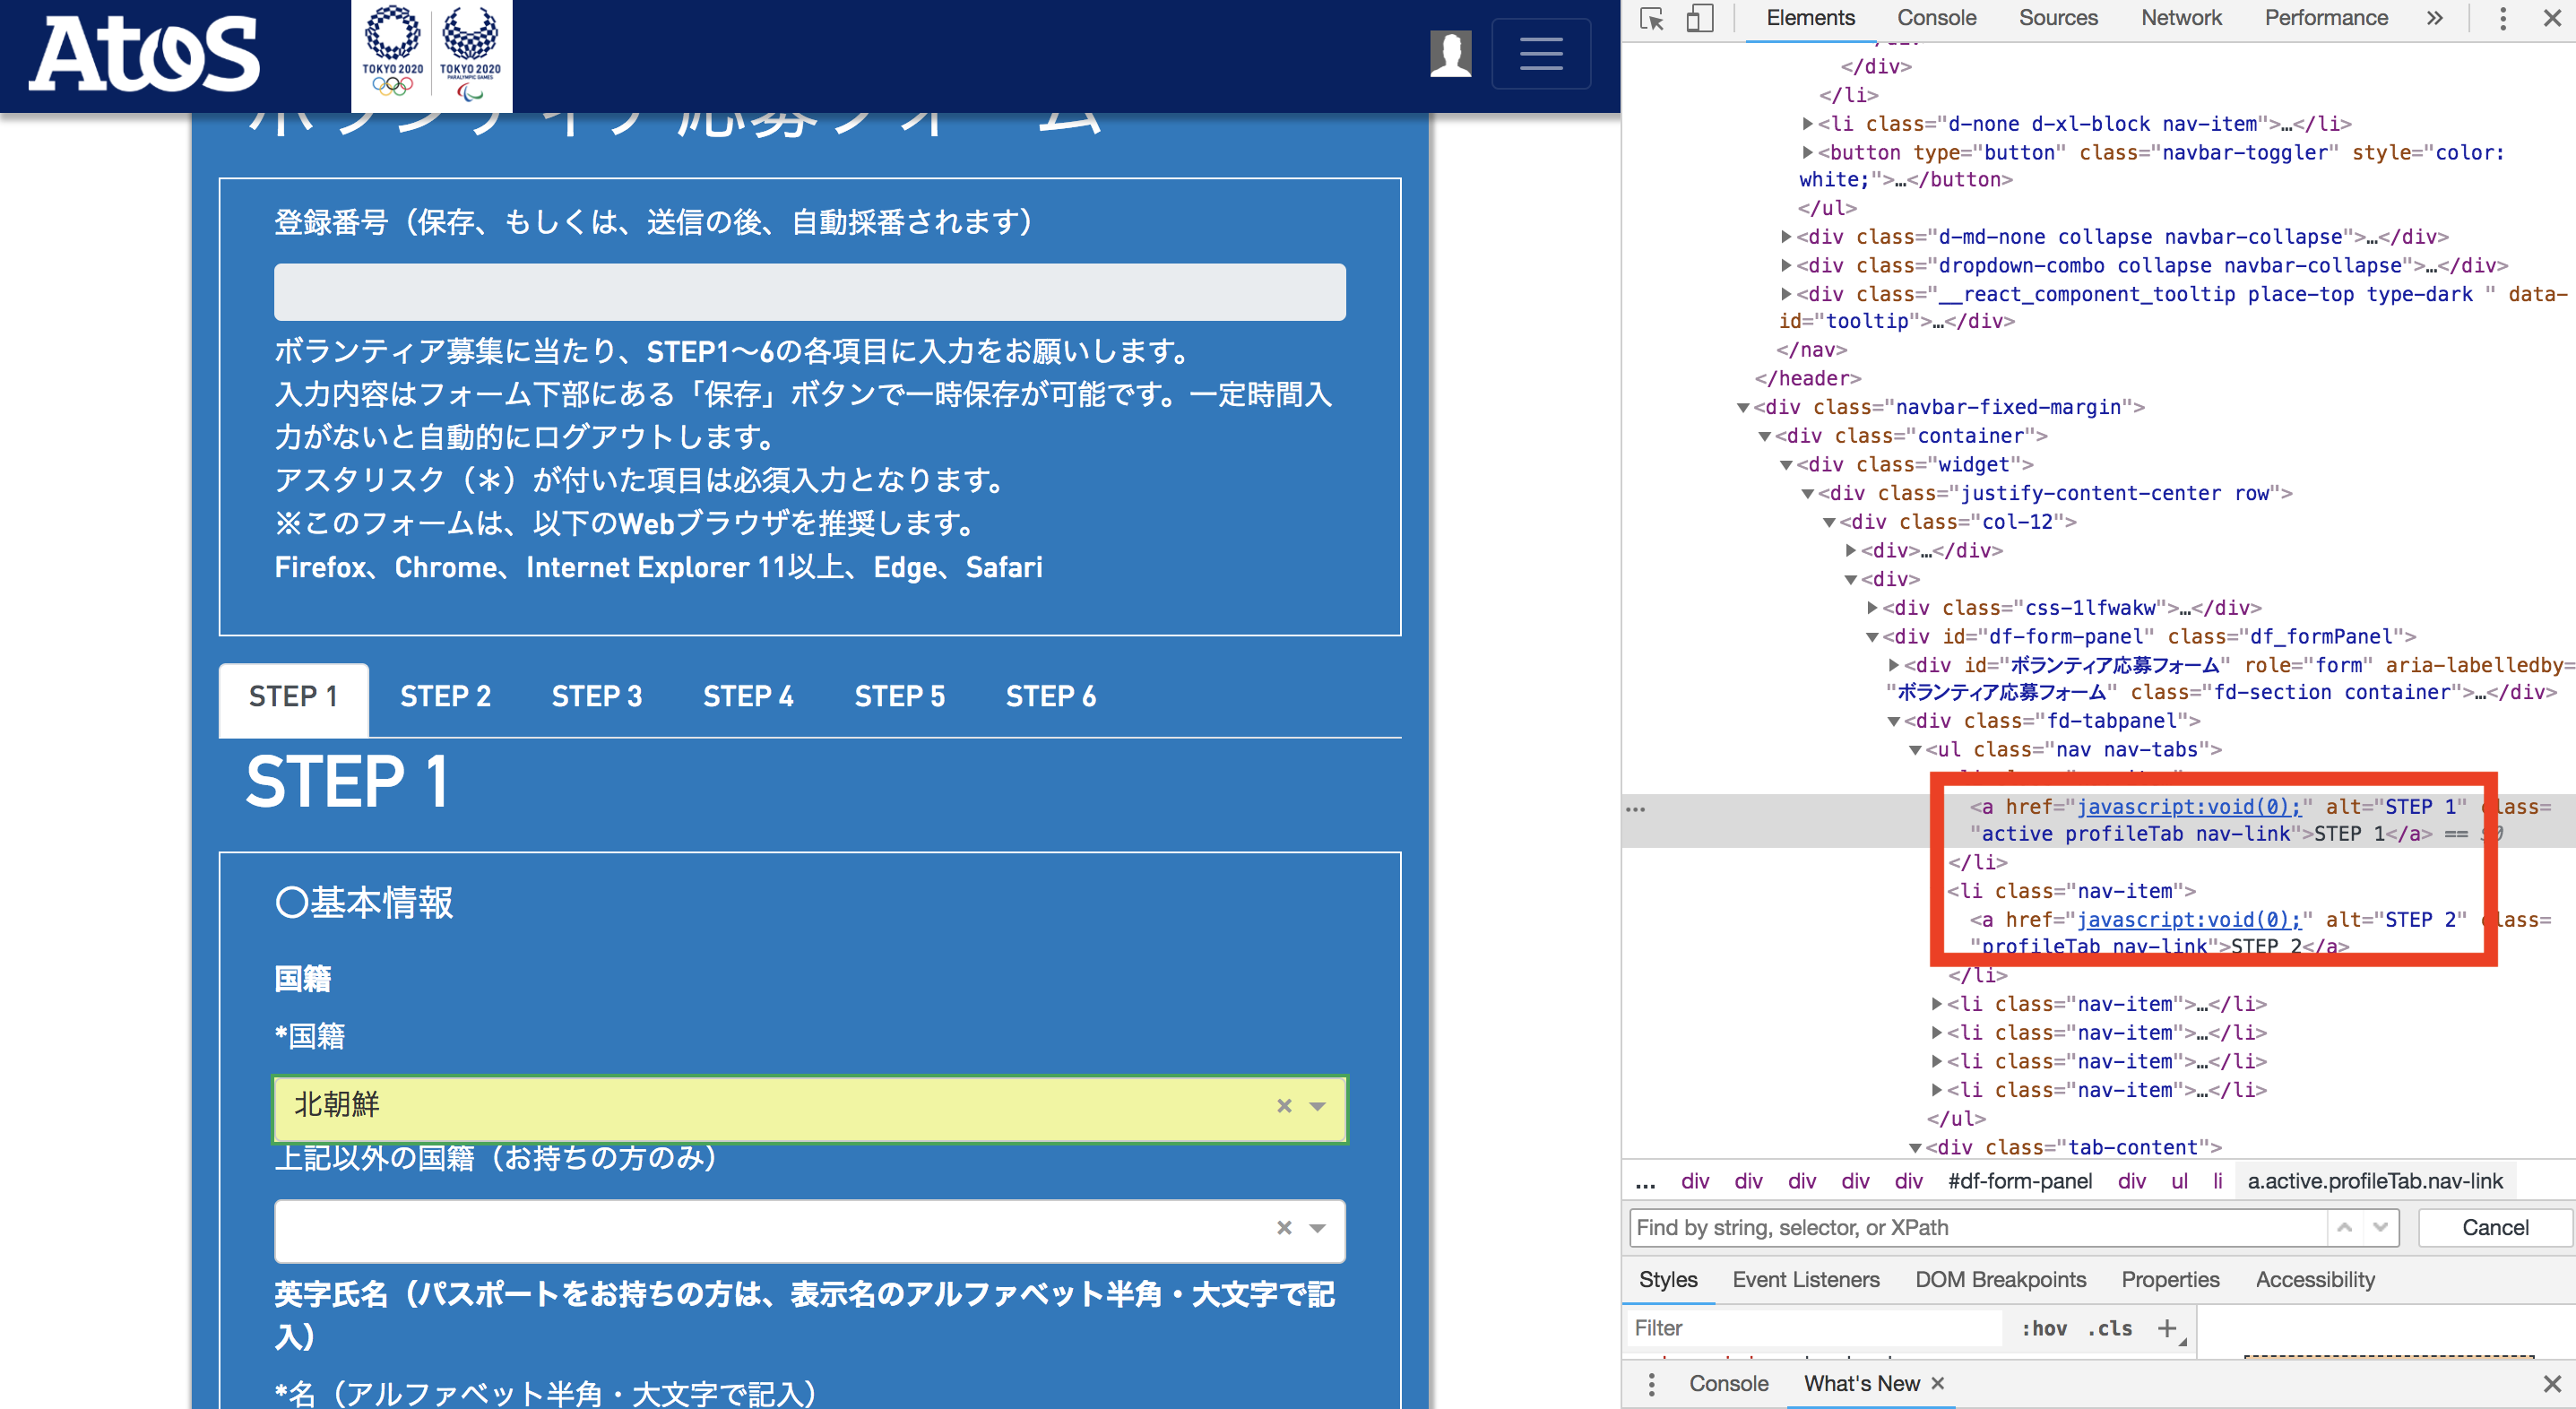Collapse the ul nav nav-tabs tree node
This screenshot has height=1409, width=2576.
point(1916,749)
